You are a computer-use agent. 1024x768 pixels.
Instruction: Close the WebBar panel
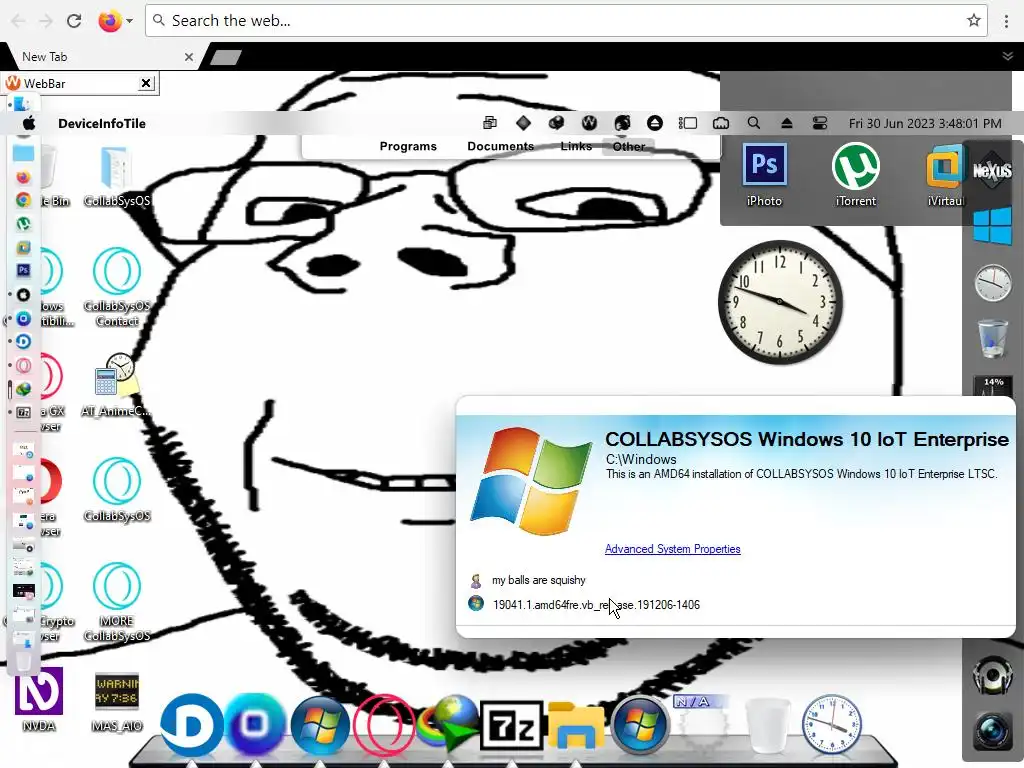pos(146,83)
